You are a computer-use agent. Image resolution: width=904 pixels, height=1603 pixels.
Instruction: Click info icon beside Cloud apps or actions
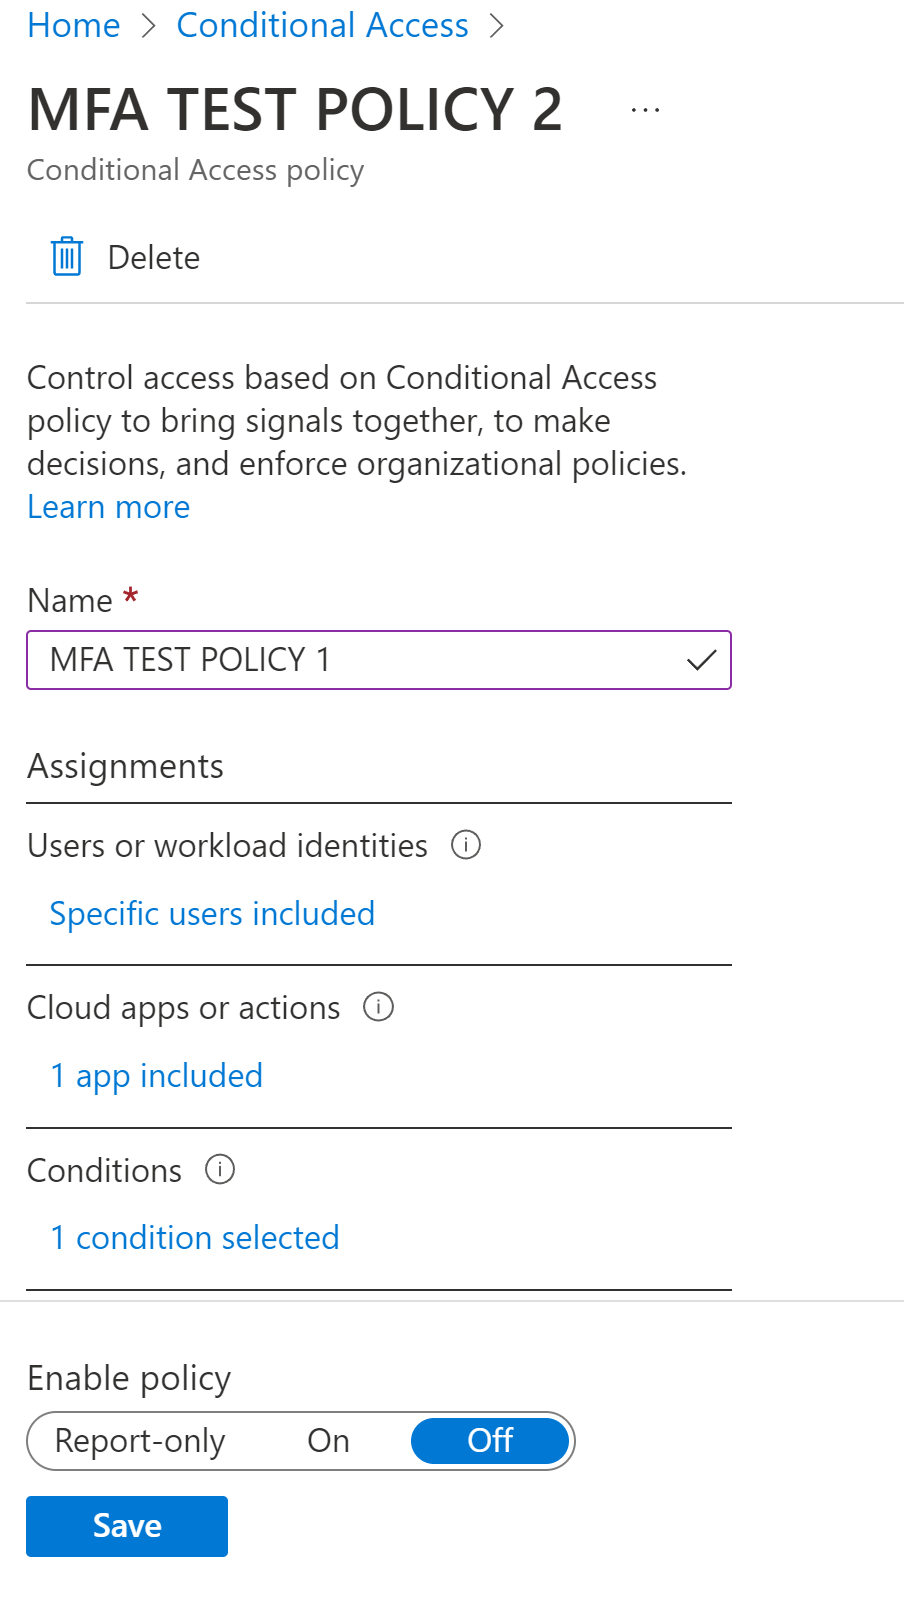pos(378,1007)
